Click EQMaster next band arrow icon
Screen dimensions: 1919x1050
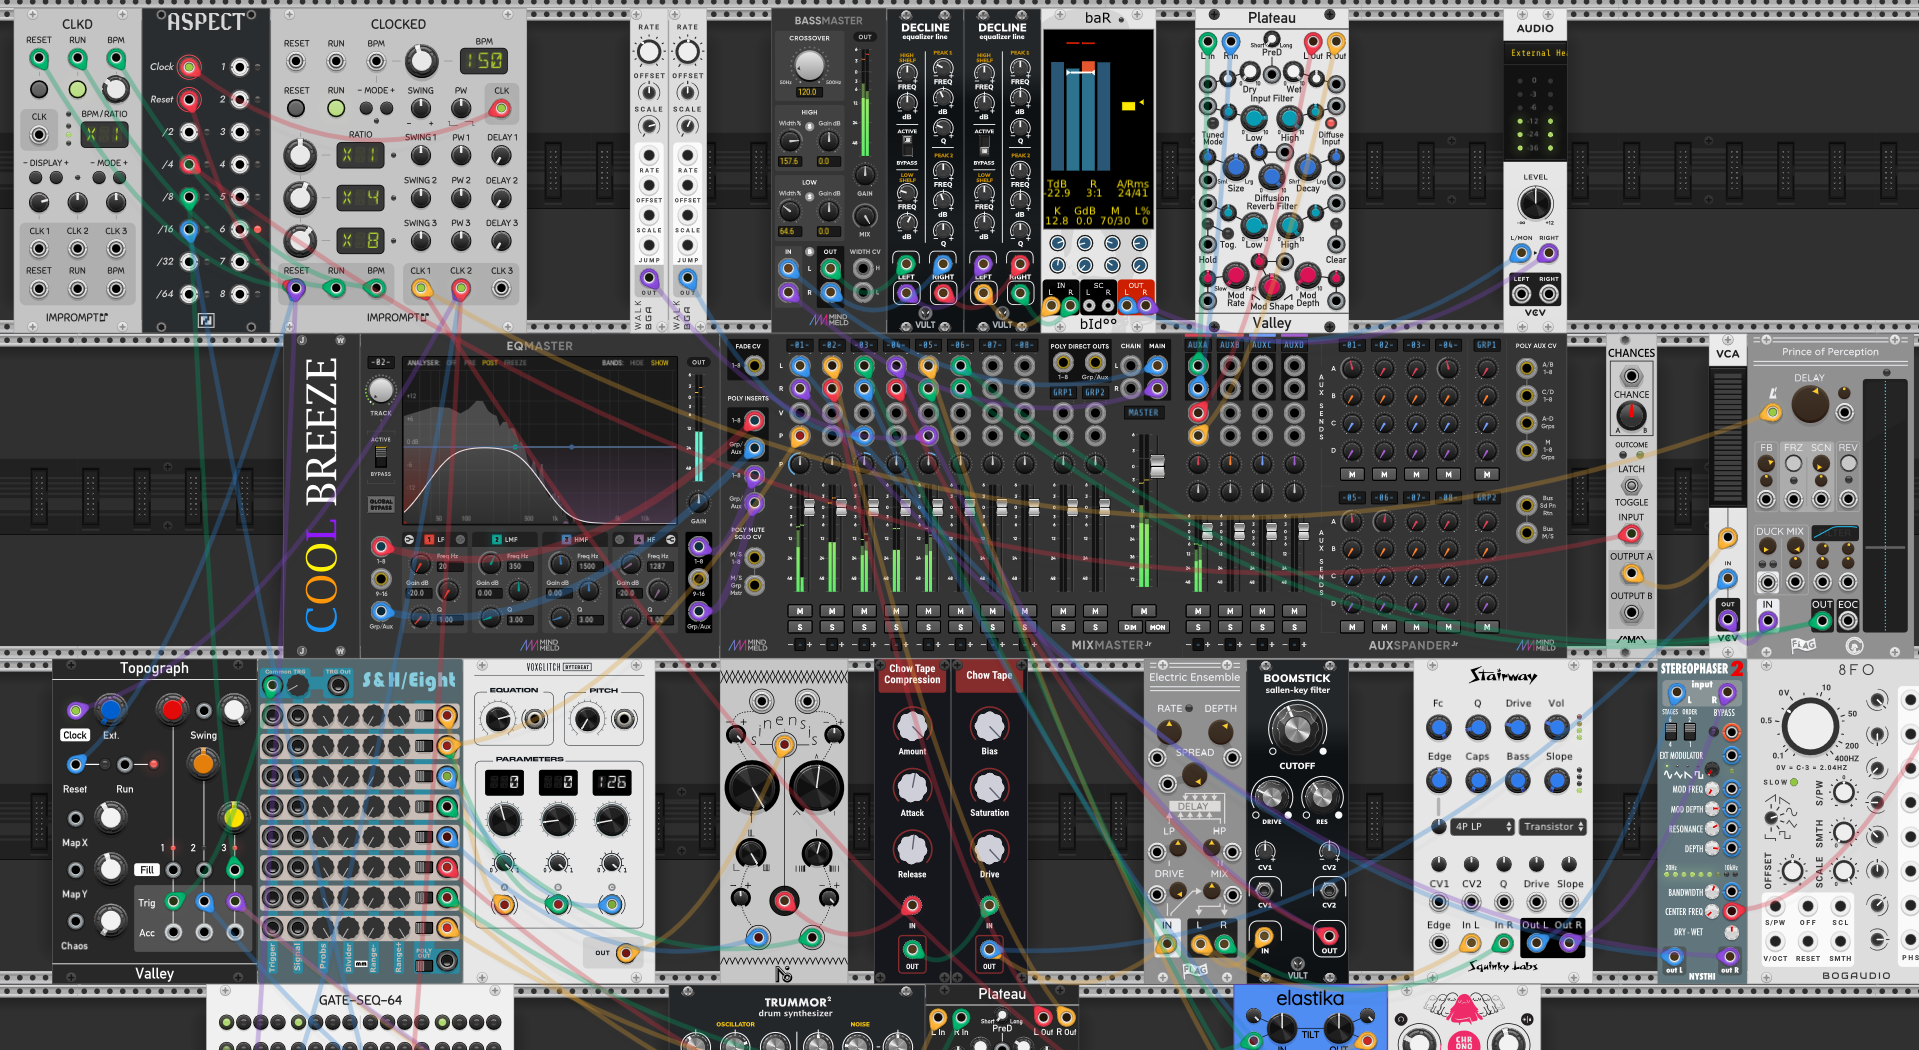671,539
